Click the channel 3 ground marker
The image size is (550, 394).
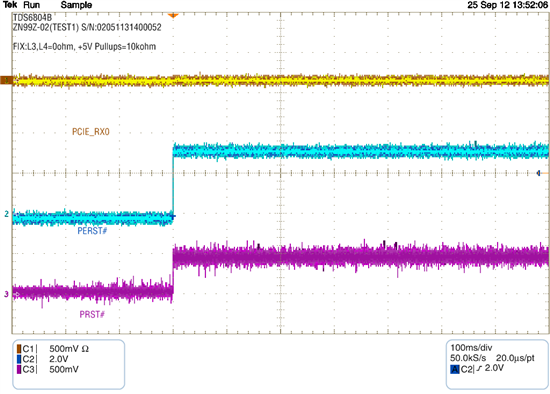click(6, 294)
